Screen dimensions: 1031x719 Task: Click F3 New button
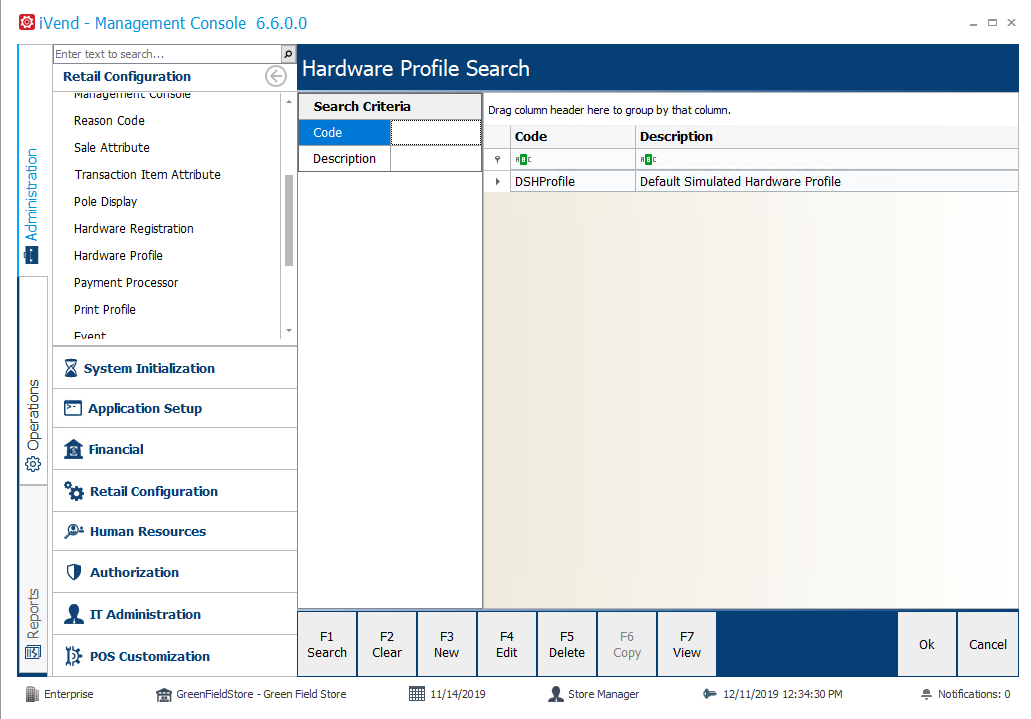pos(446,645)
